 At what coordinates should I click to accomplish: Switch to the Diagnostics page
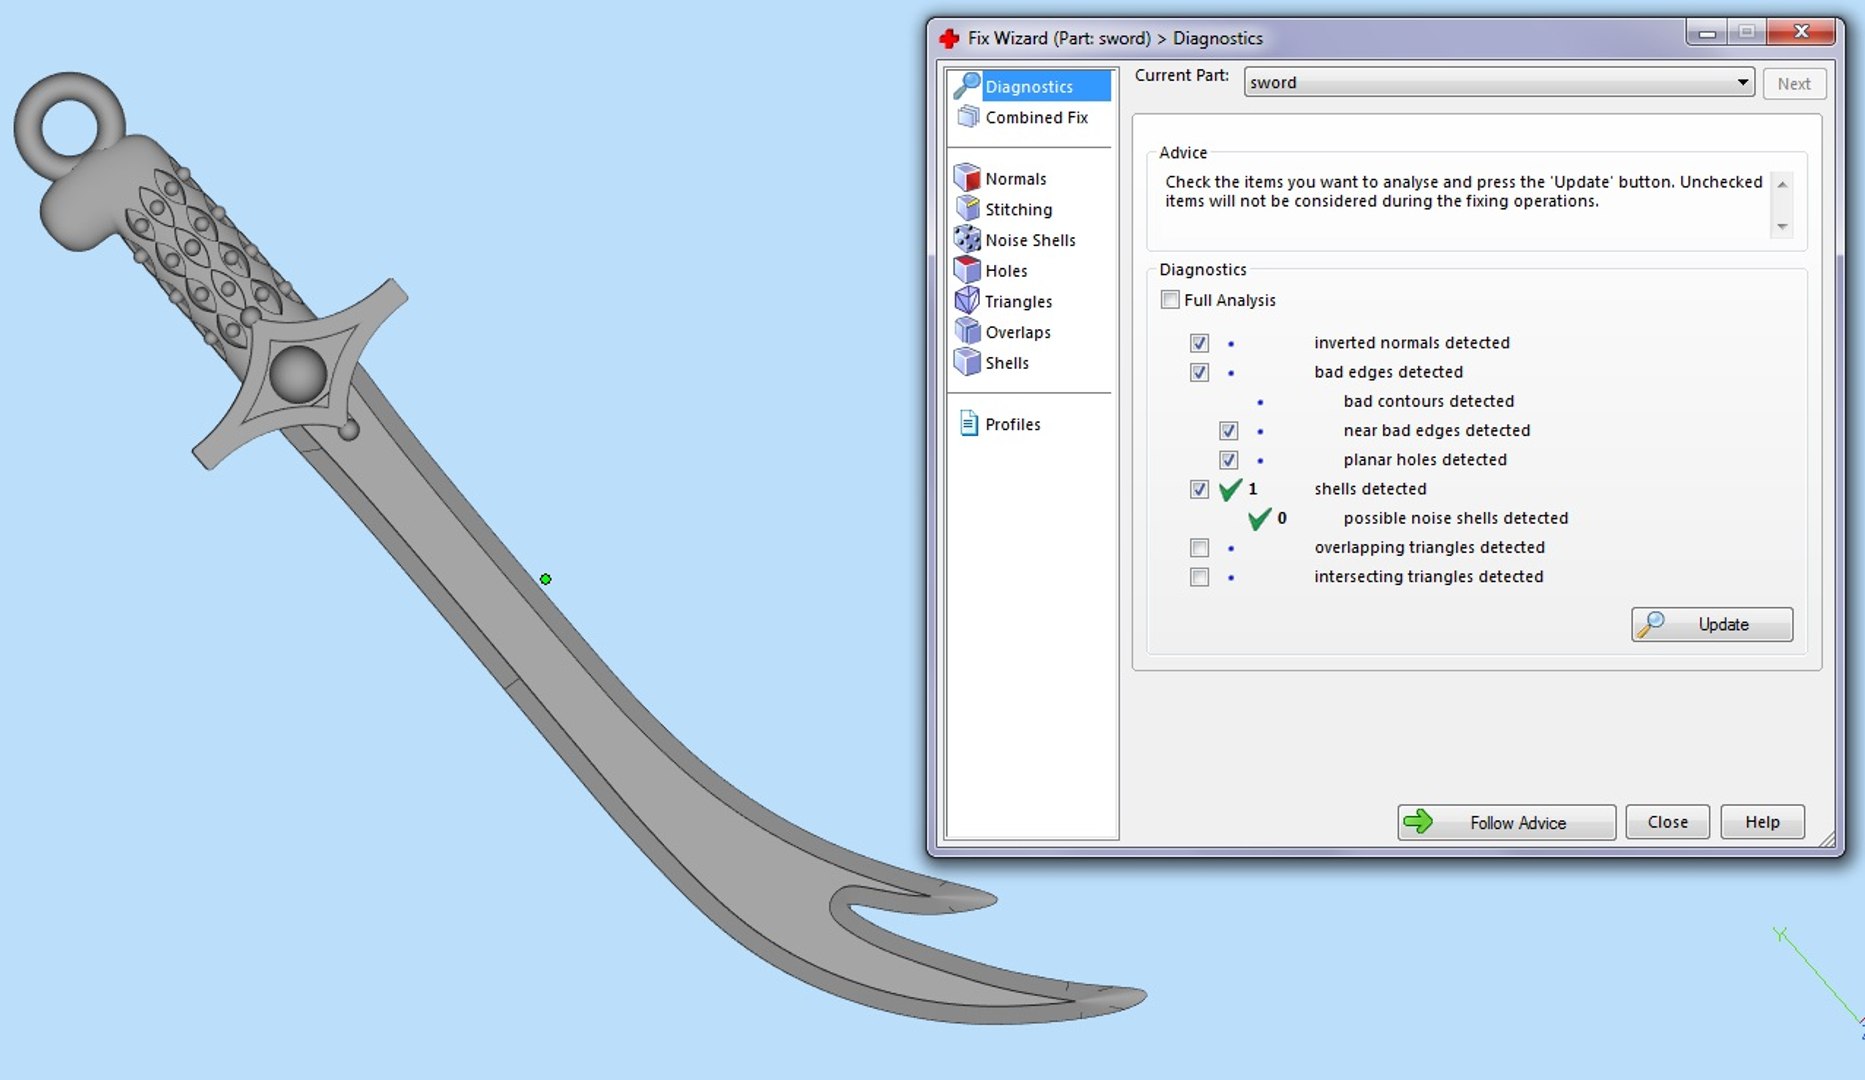coord(1031,86)
